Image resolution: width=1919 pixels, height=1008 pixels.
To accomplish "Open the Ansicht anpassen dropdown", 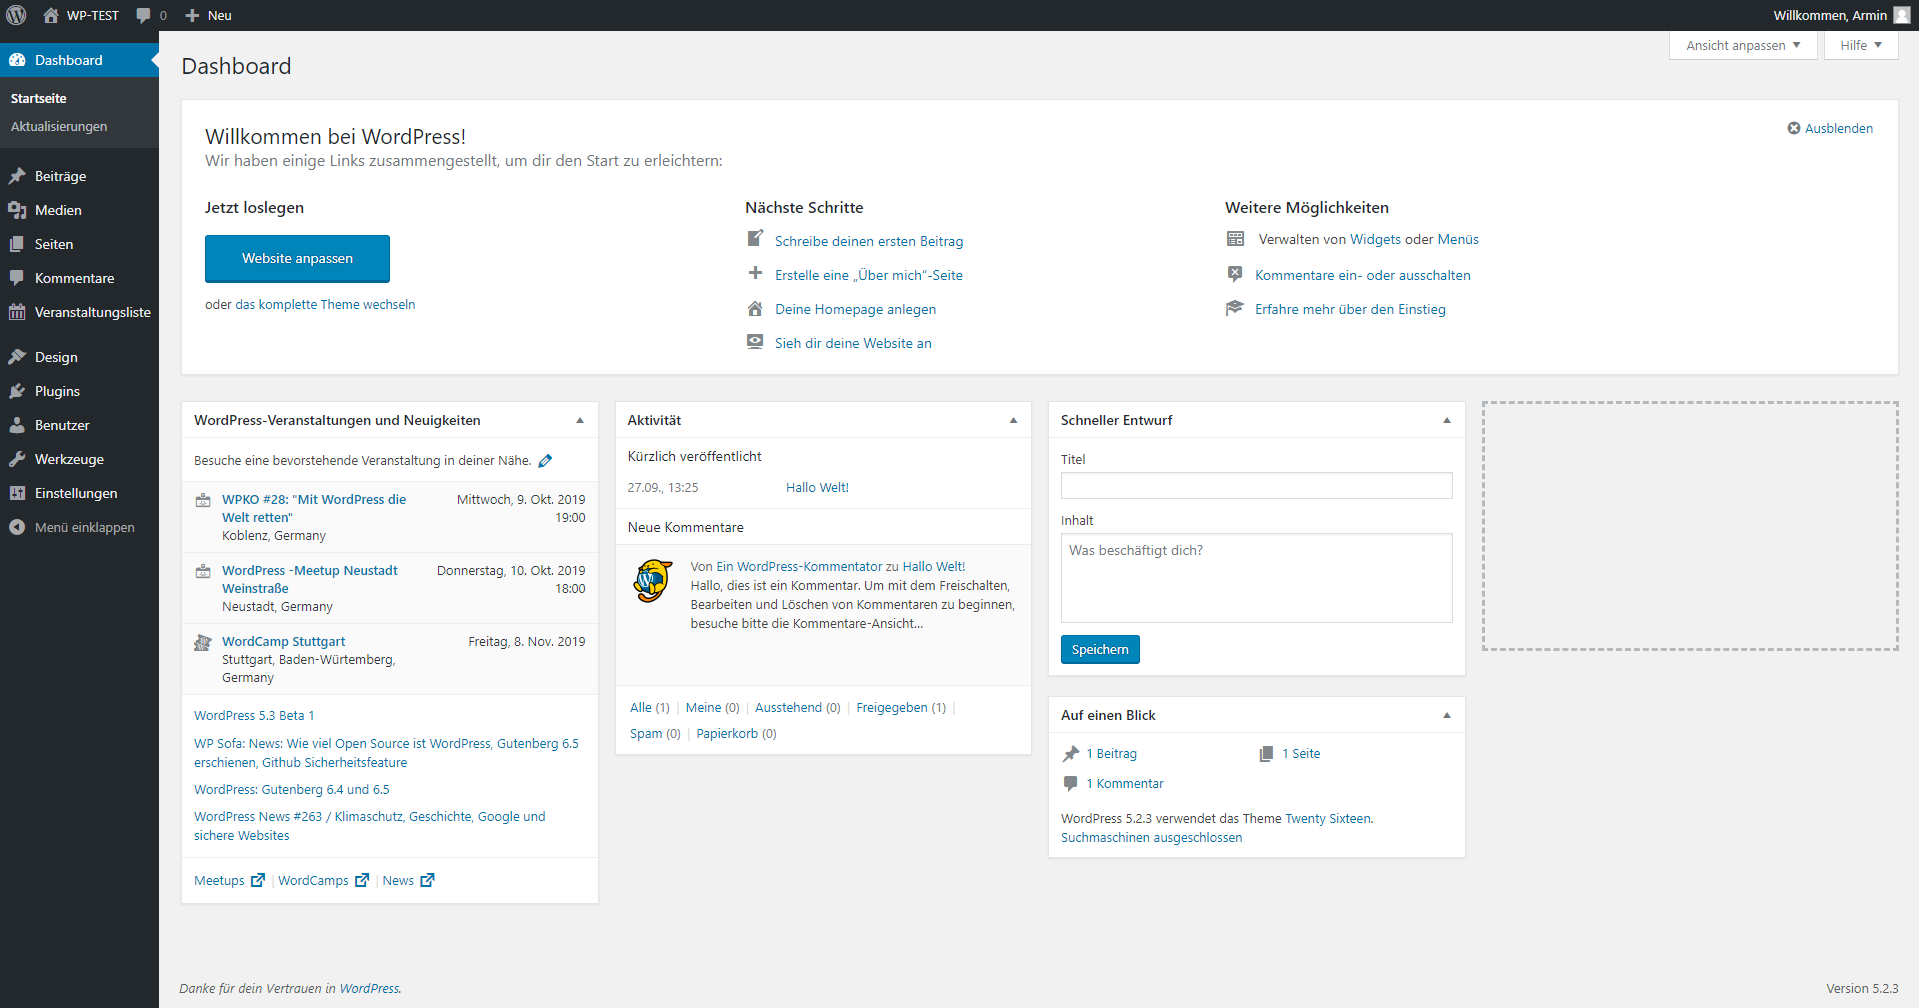I will (x=1742, y=45).
